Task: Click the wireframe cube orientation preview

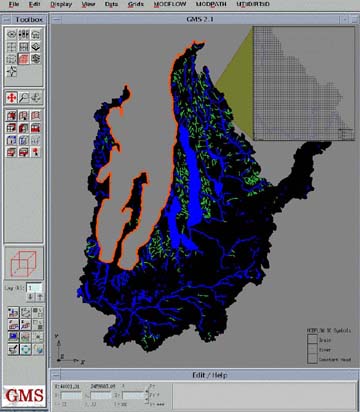Action: [x=24, y=264]
